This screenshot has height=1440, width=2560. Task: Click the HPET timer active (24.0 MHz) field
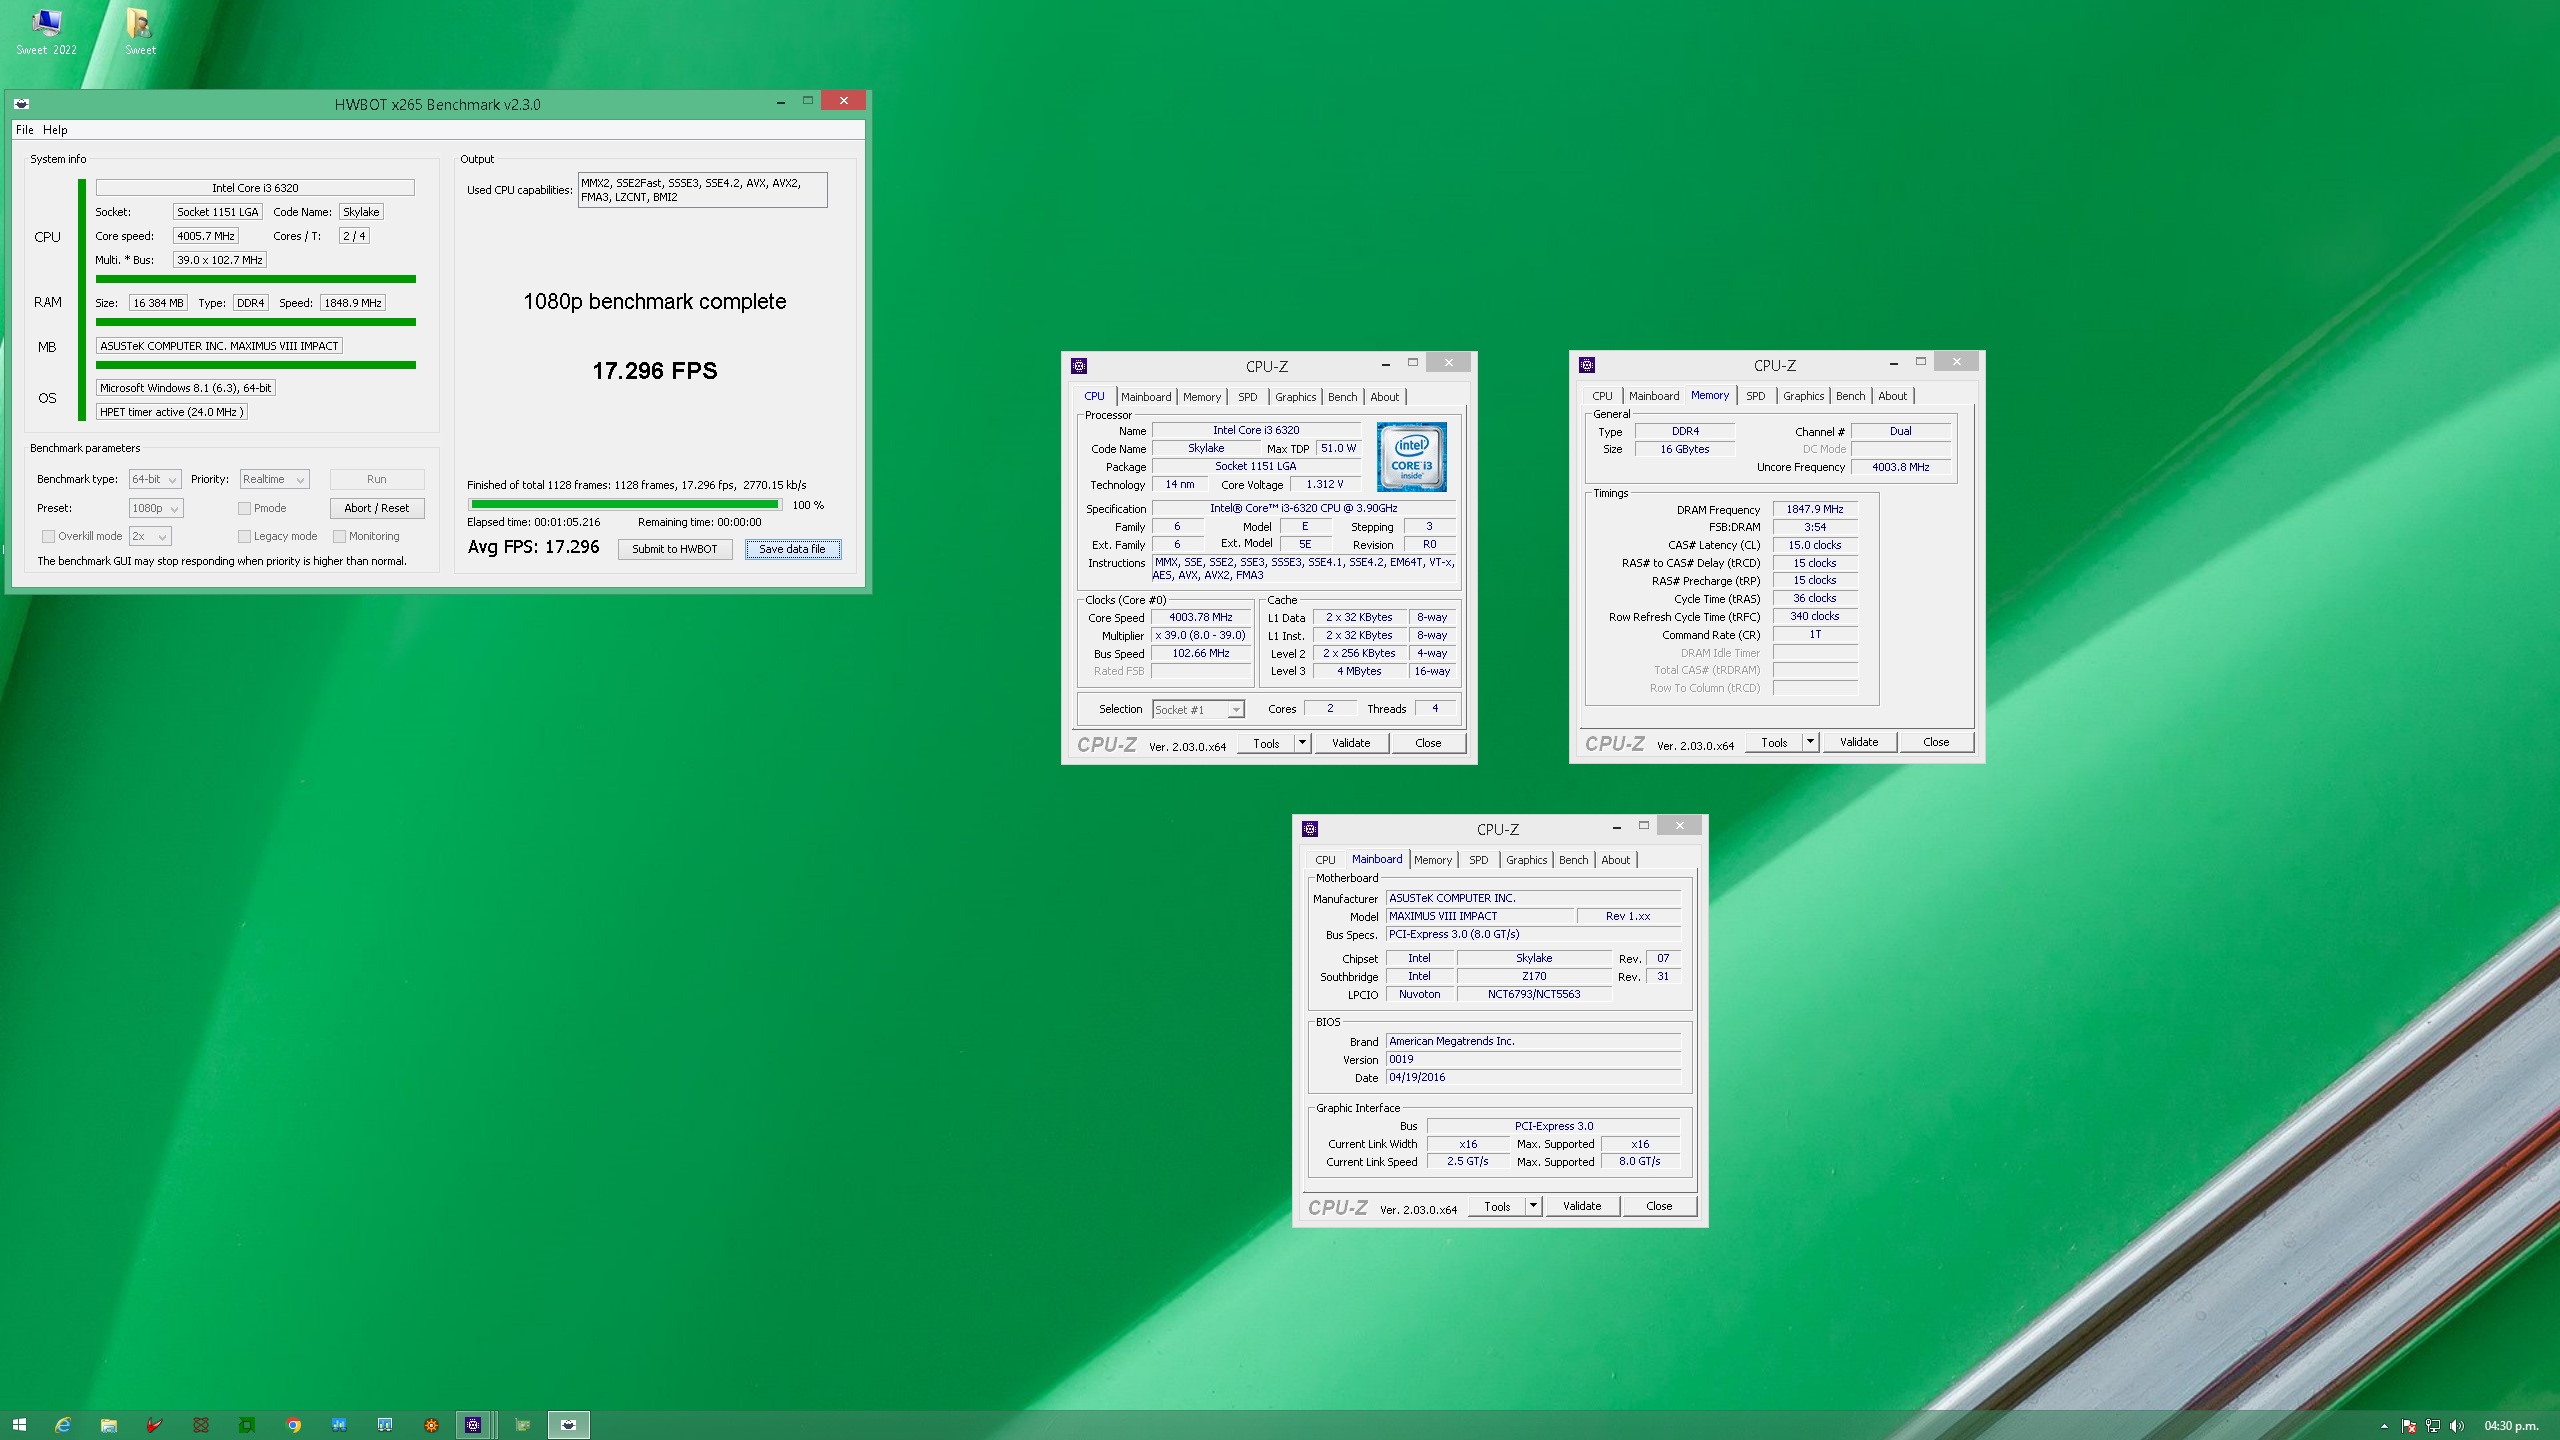[x=172, y=412]
